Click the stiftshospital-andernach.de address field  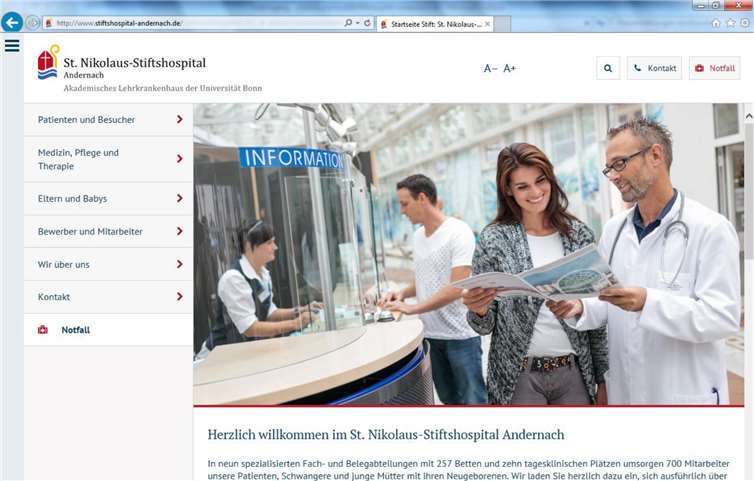pyautogui.click(x=192, y=23)
